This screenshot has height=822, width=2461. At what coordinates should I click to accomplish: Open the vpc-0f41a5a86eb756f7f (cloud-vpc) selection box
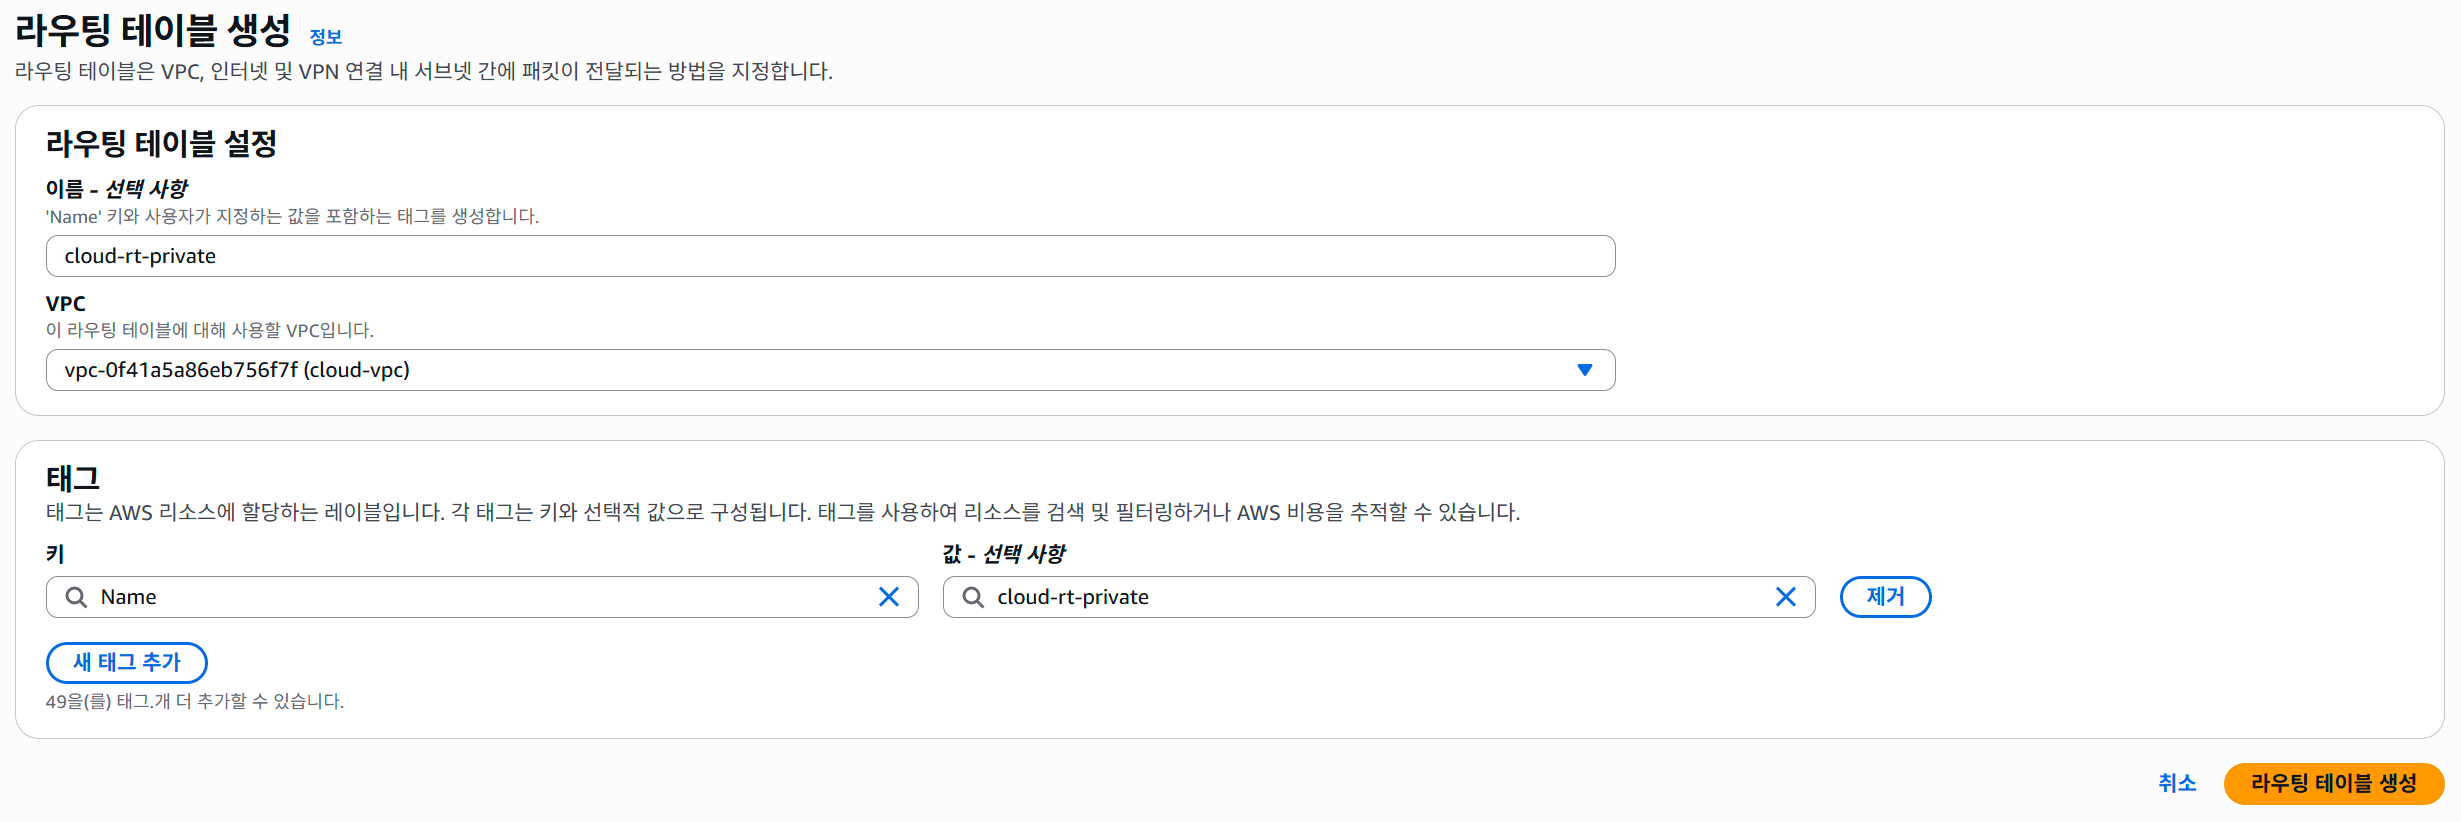pyautogui.click(x=800, y=370)
